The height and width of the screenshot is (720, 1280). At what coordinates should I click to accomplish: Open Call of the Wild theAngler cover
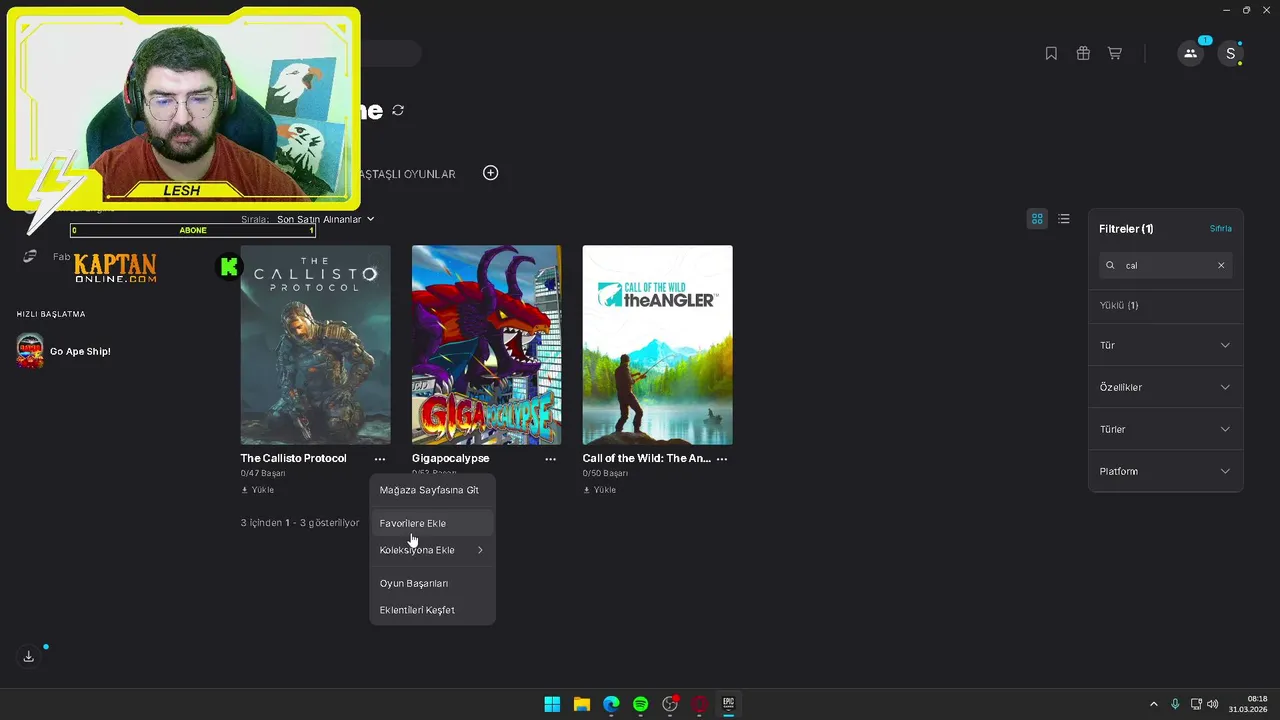coord(657,345)
